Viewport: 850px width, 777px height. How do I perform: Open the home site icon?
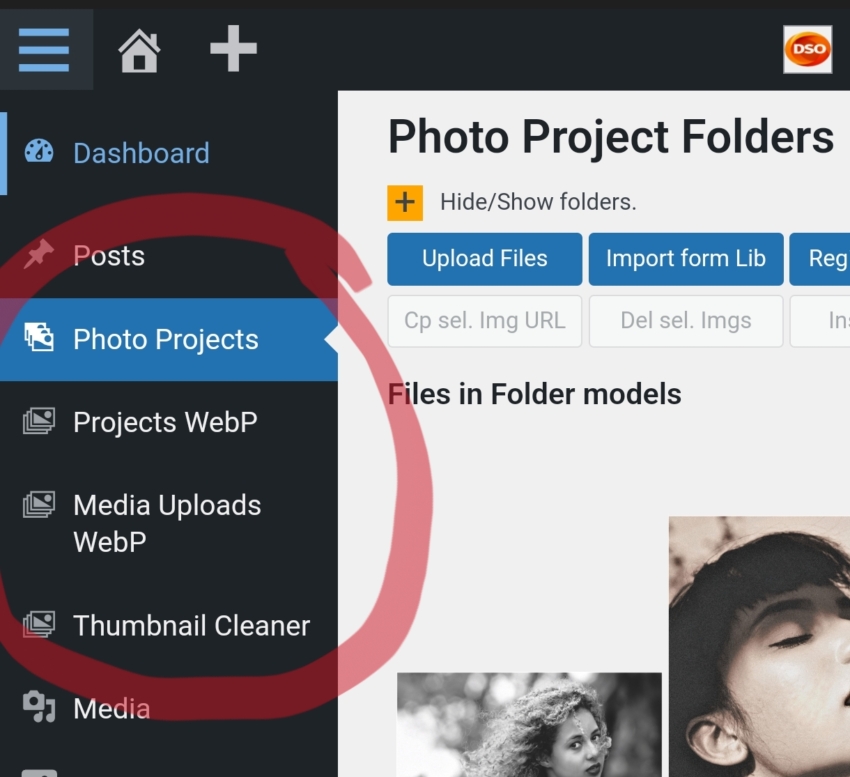pos(139,50)
